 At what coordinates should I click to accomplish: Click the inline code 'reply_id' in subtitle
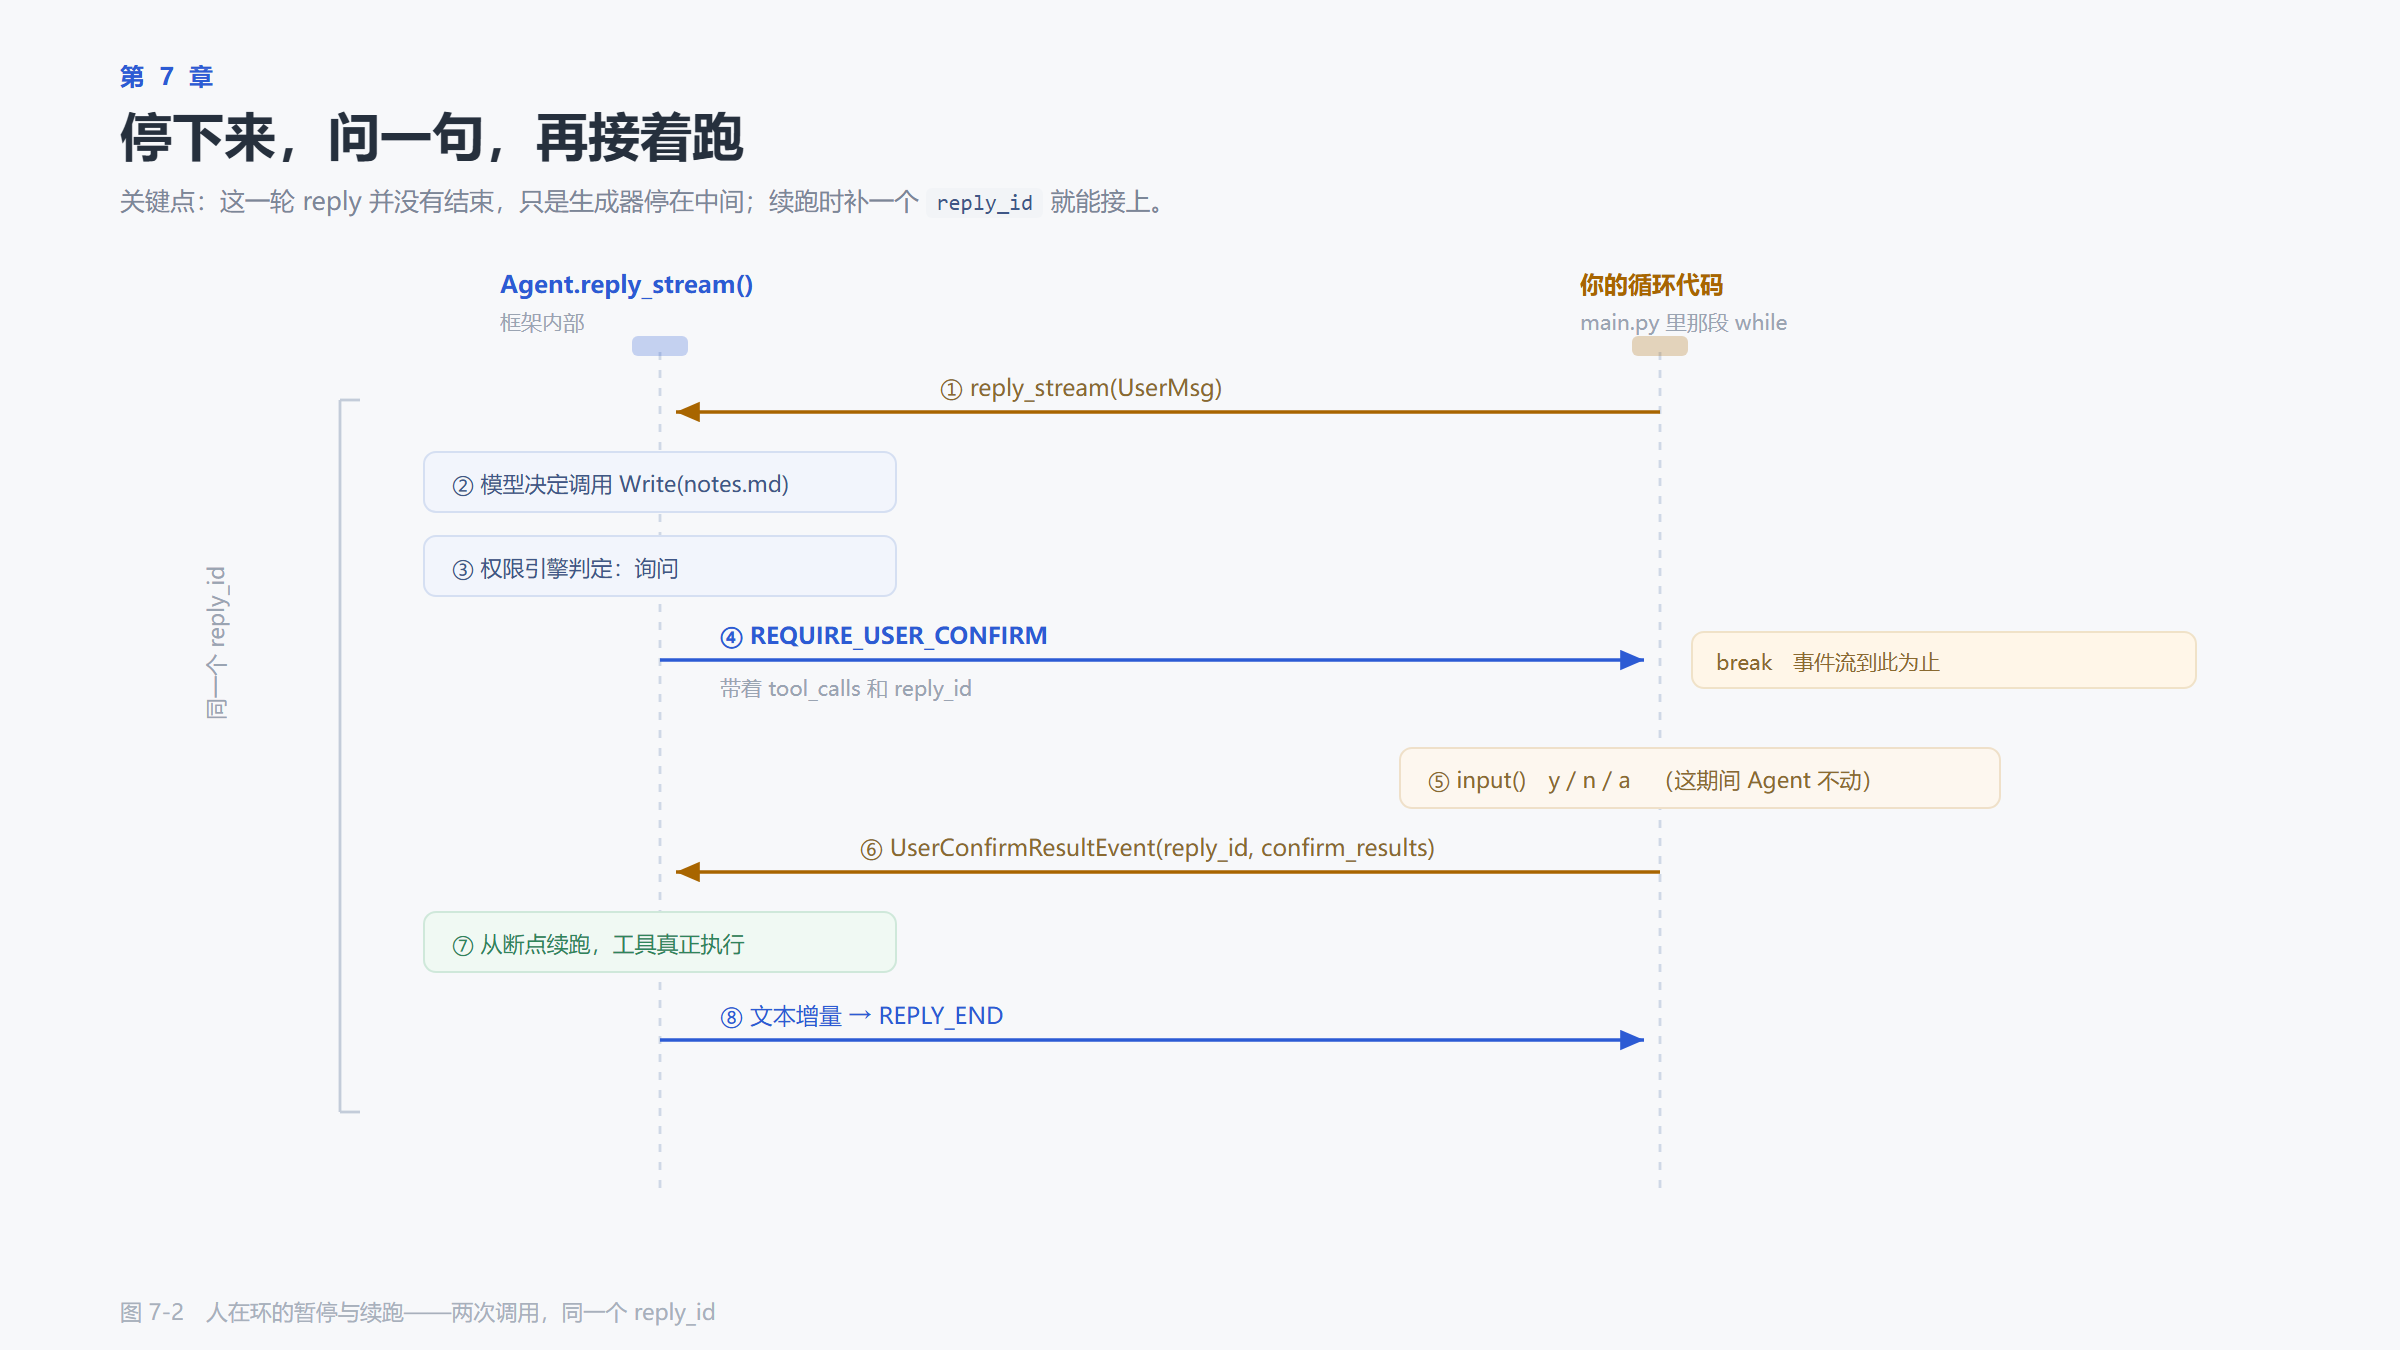(x=984, y=203)
